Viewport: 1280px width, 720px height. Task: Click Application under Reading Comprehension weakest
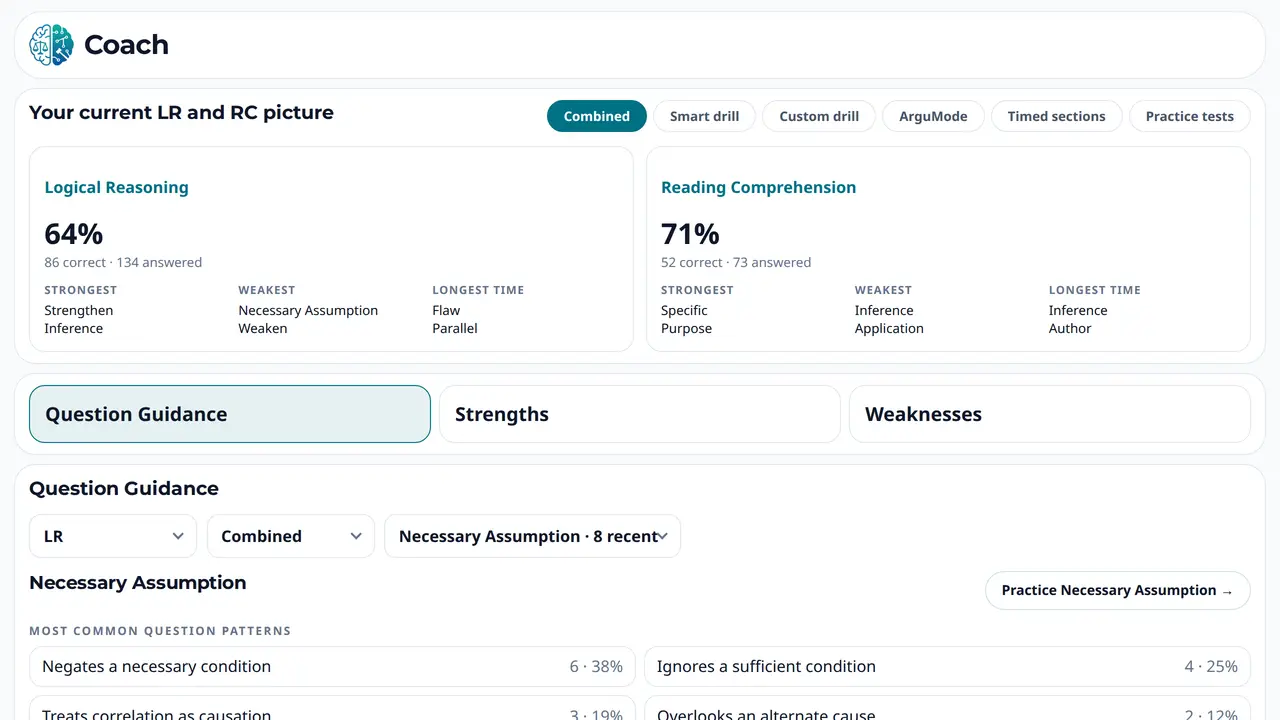coord(889,328)
